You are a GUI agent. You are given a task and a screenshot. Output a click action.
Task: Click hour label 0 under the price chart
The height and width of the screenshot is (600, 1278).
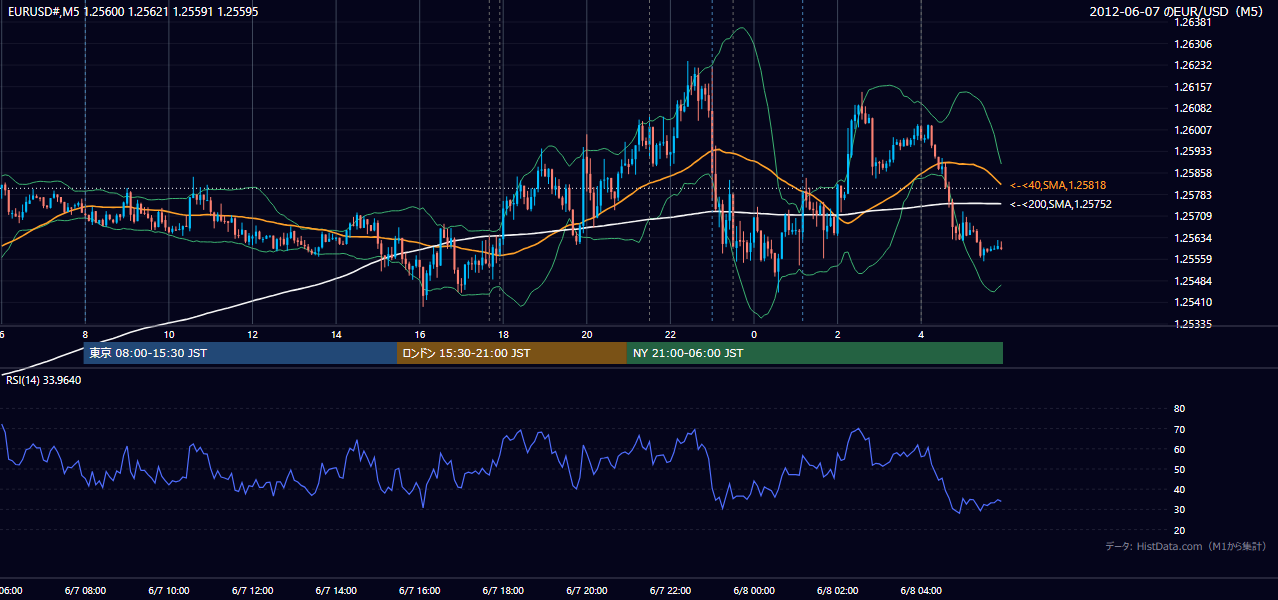[x=754, y=334]
